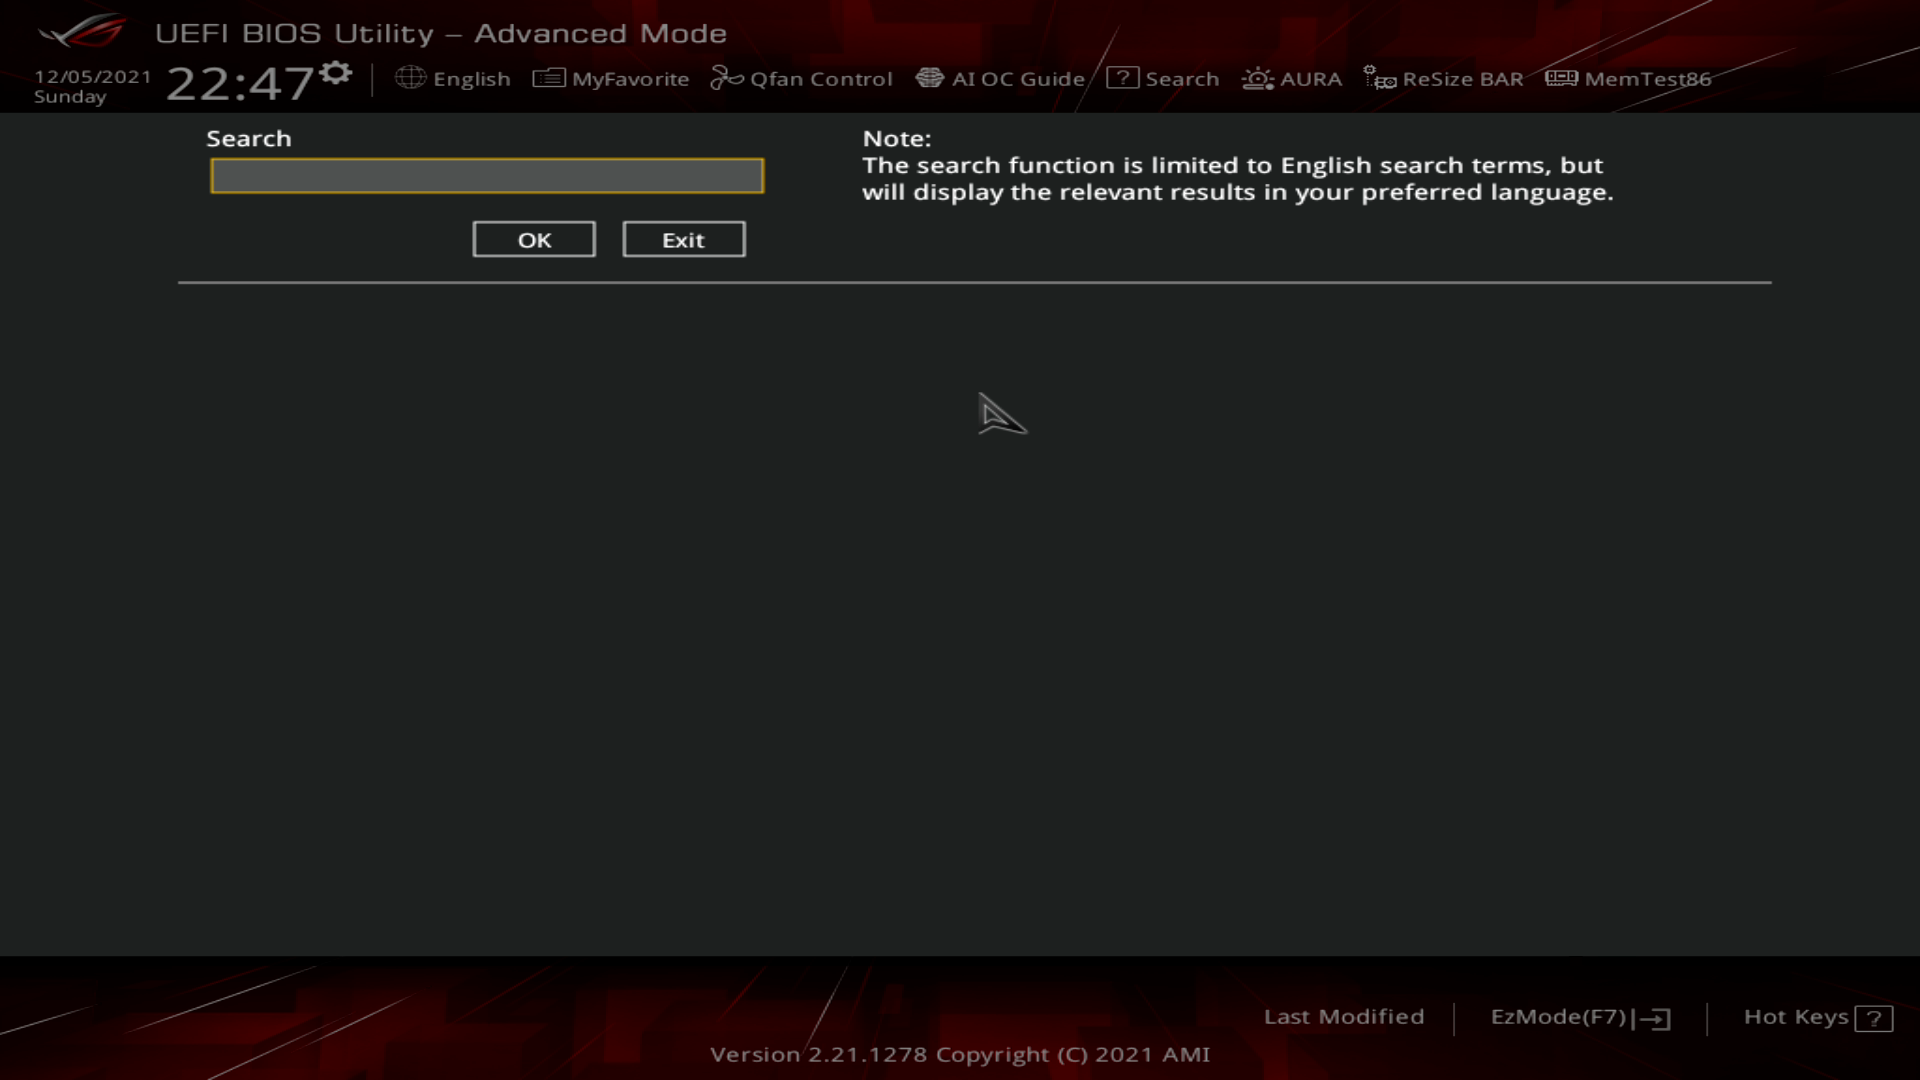Screen dimensions: 1920x1080
Task: Click the EzMode arrow icon
Action: [x=1655, y=1019]
